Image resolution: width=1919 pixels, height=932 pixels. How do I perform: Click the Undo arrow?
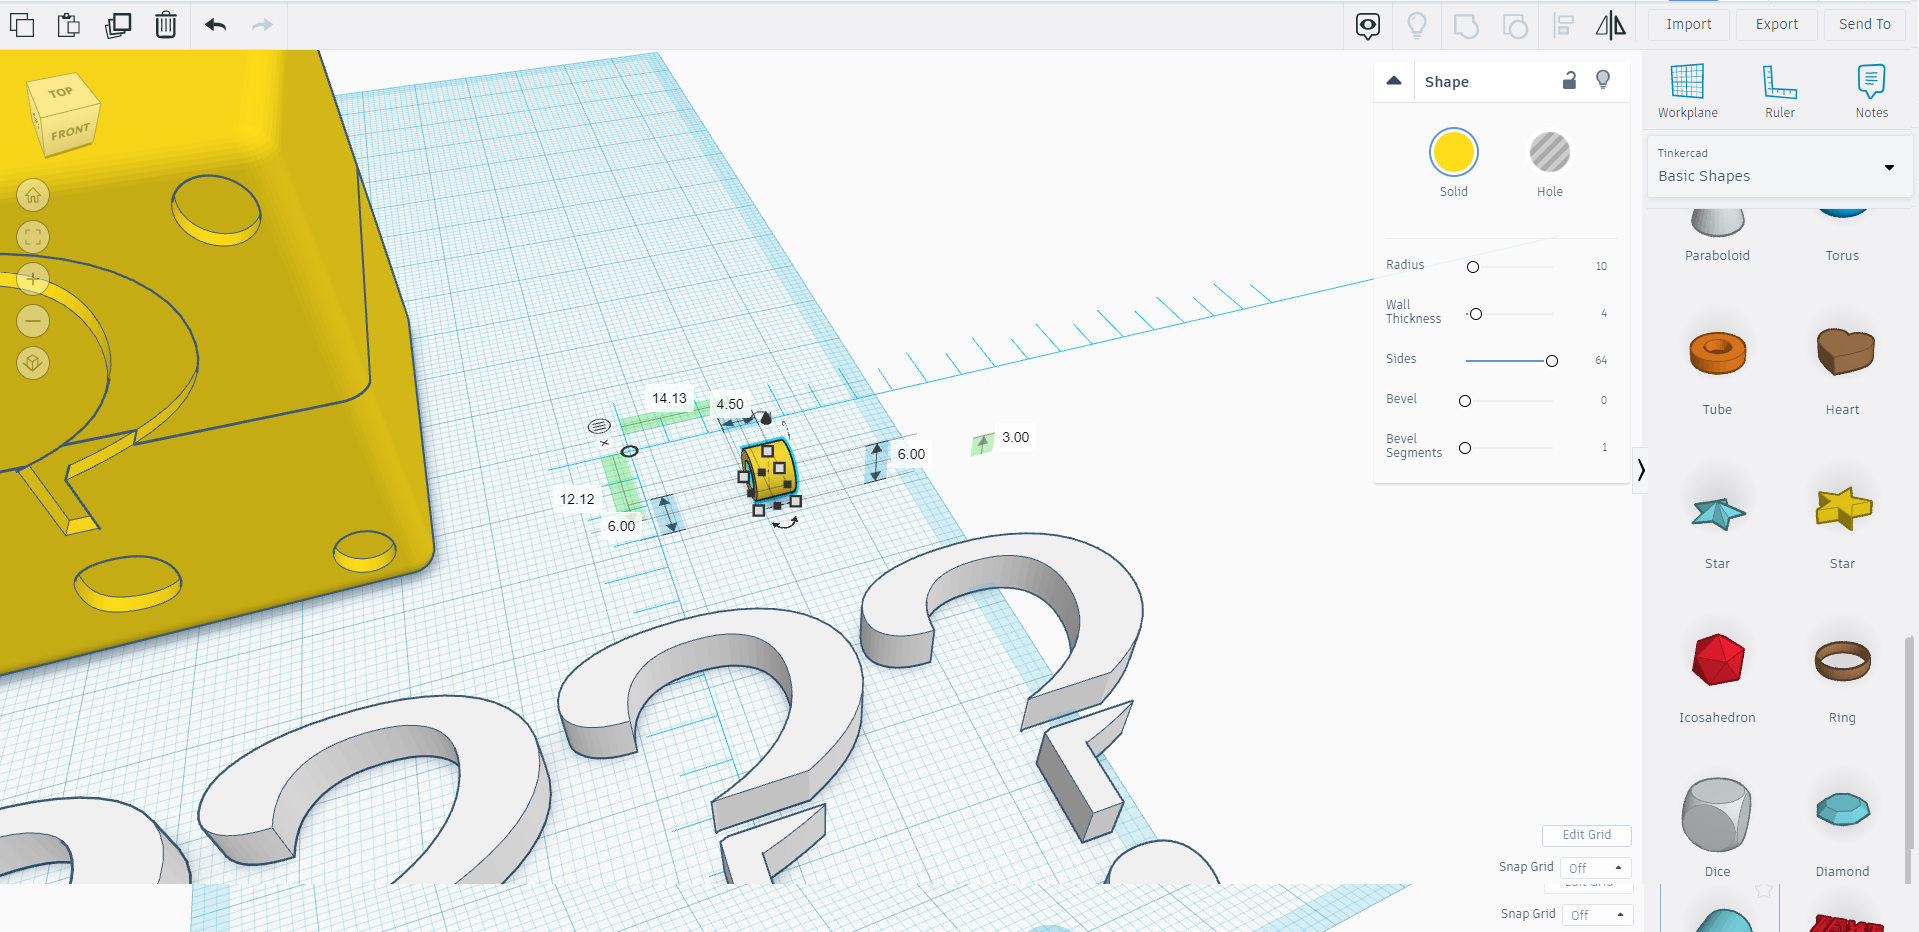tap(214, 25)
